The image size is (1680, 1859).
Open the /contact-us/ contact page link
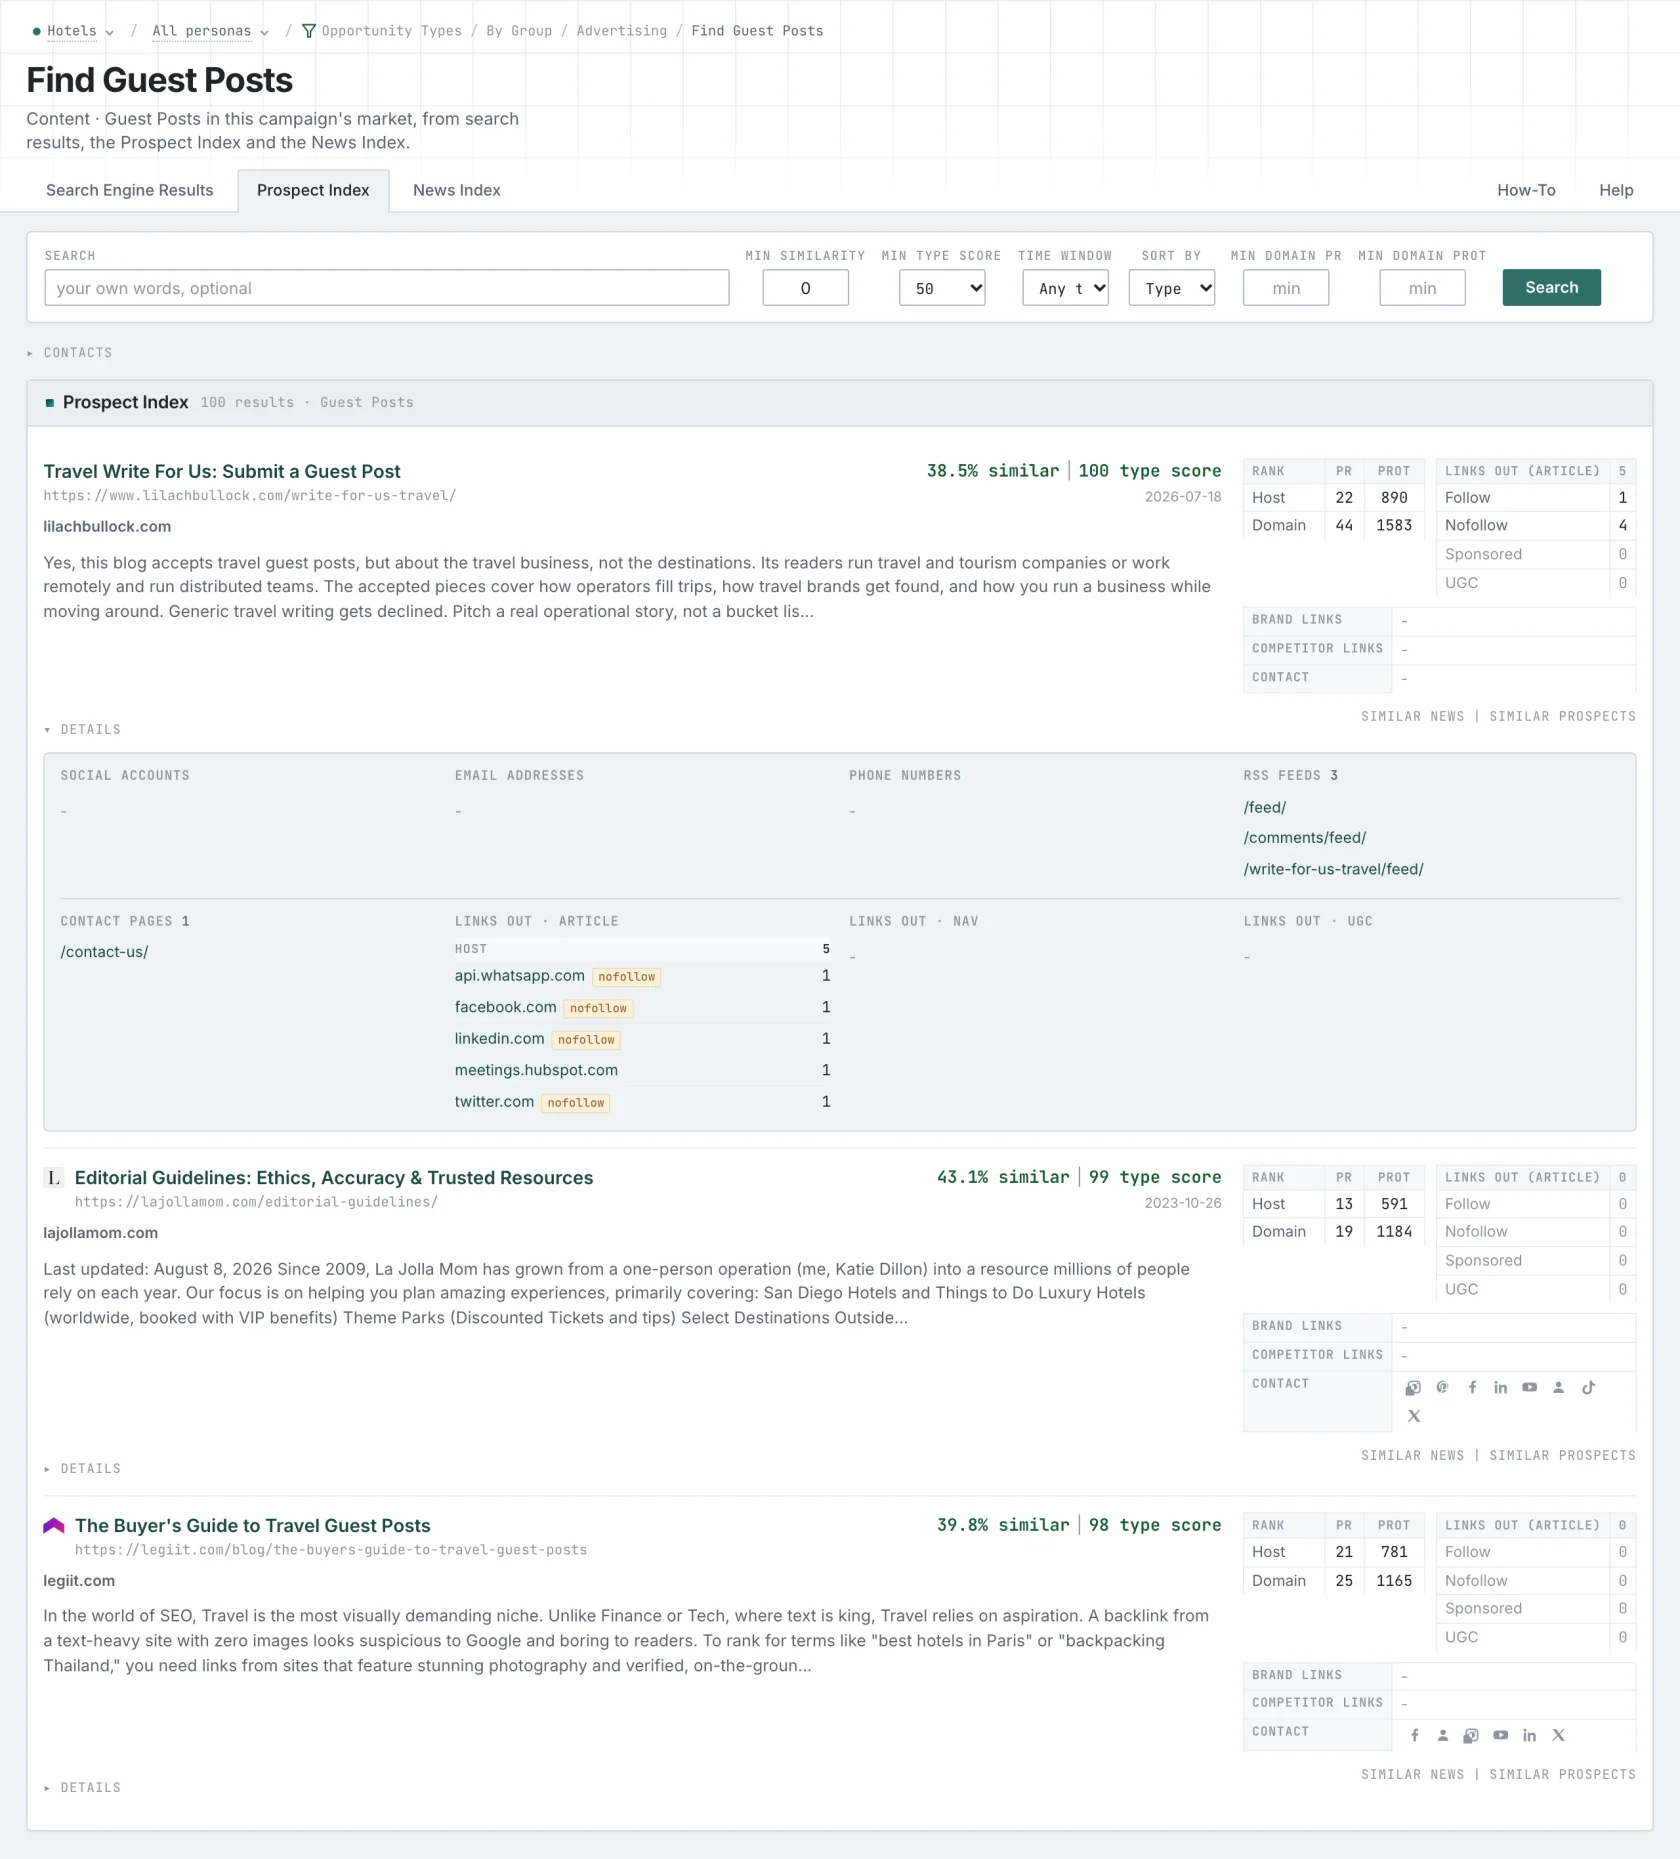pos(104,952)
